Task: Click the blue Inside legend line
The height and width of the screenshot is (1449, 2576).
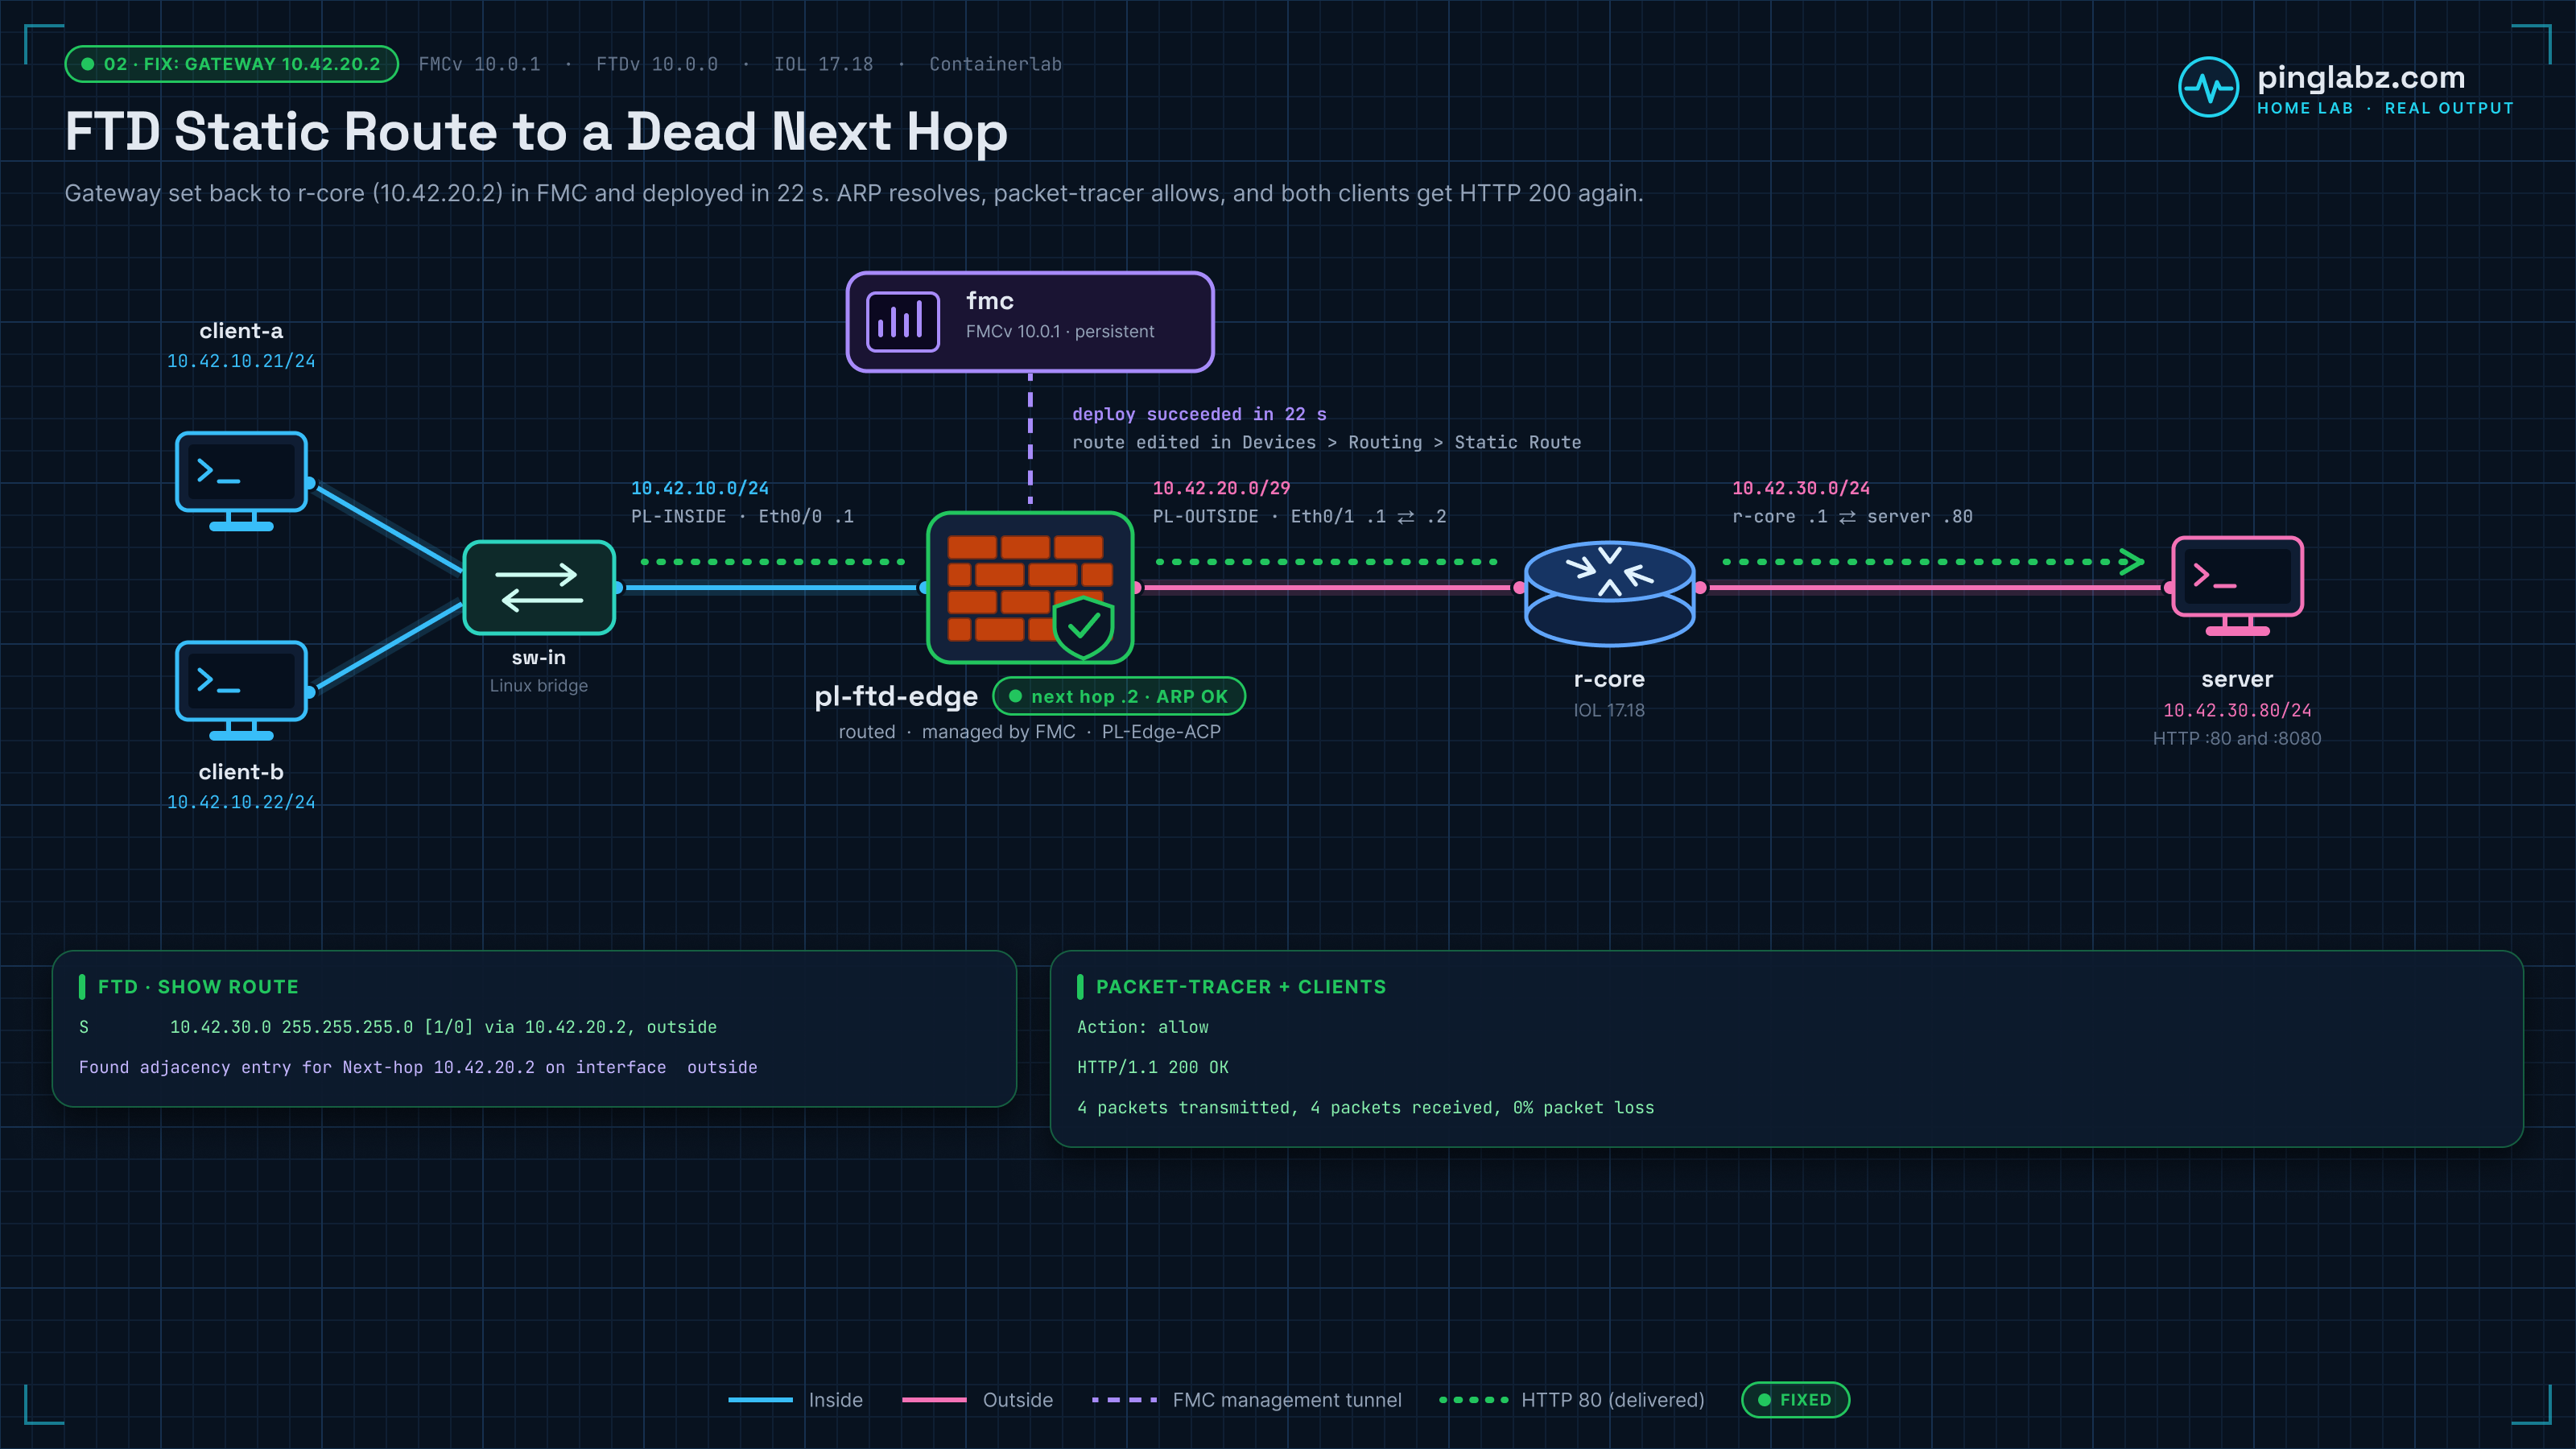Action: [x=760, y=1400]
